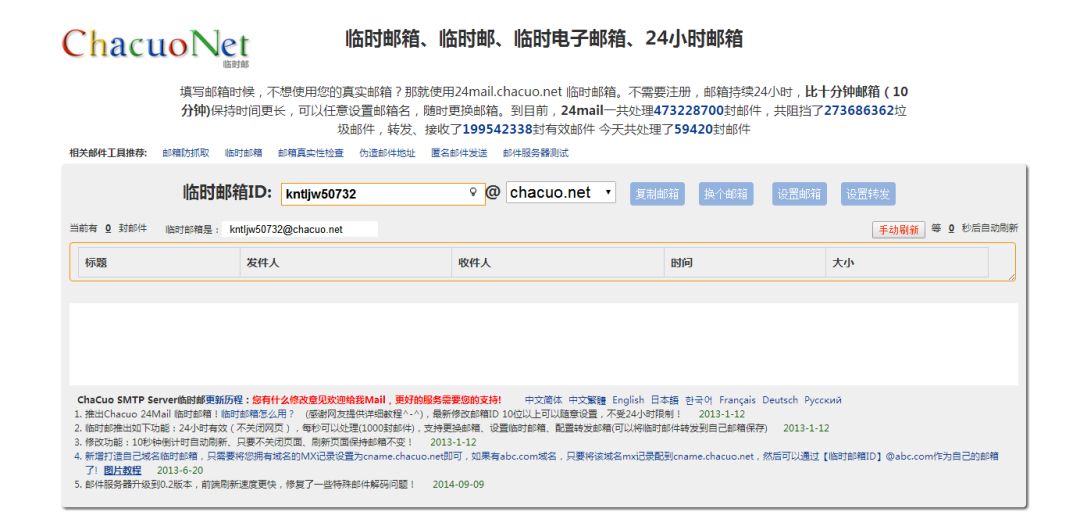Open the 更新历程 link

click(x=224, y=400)
